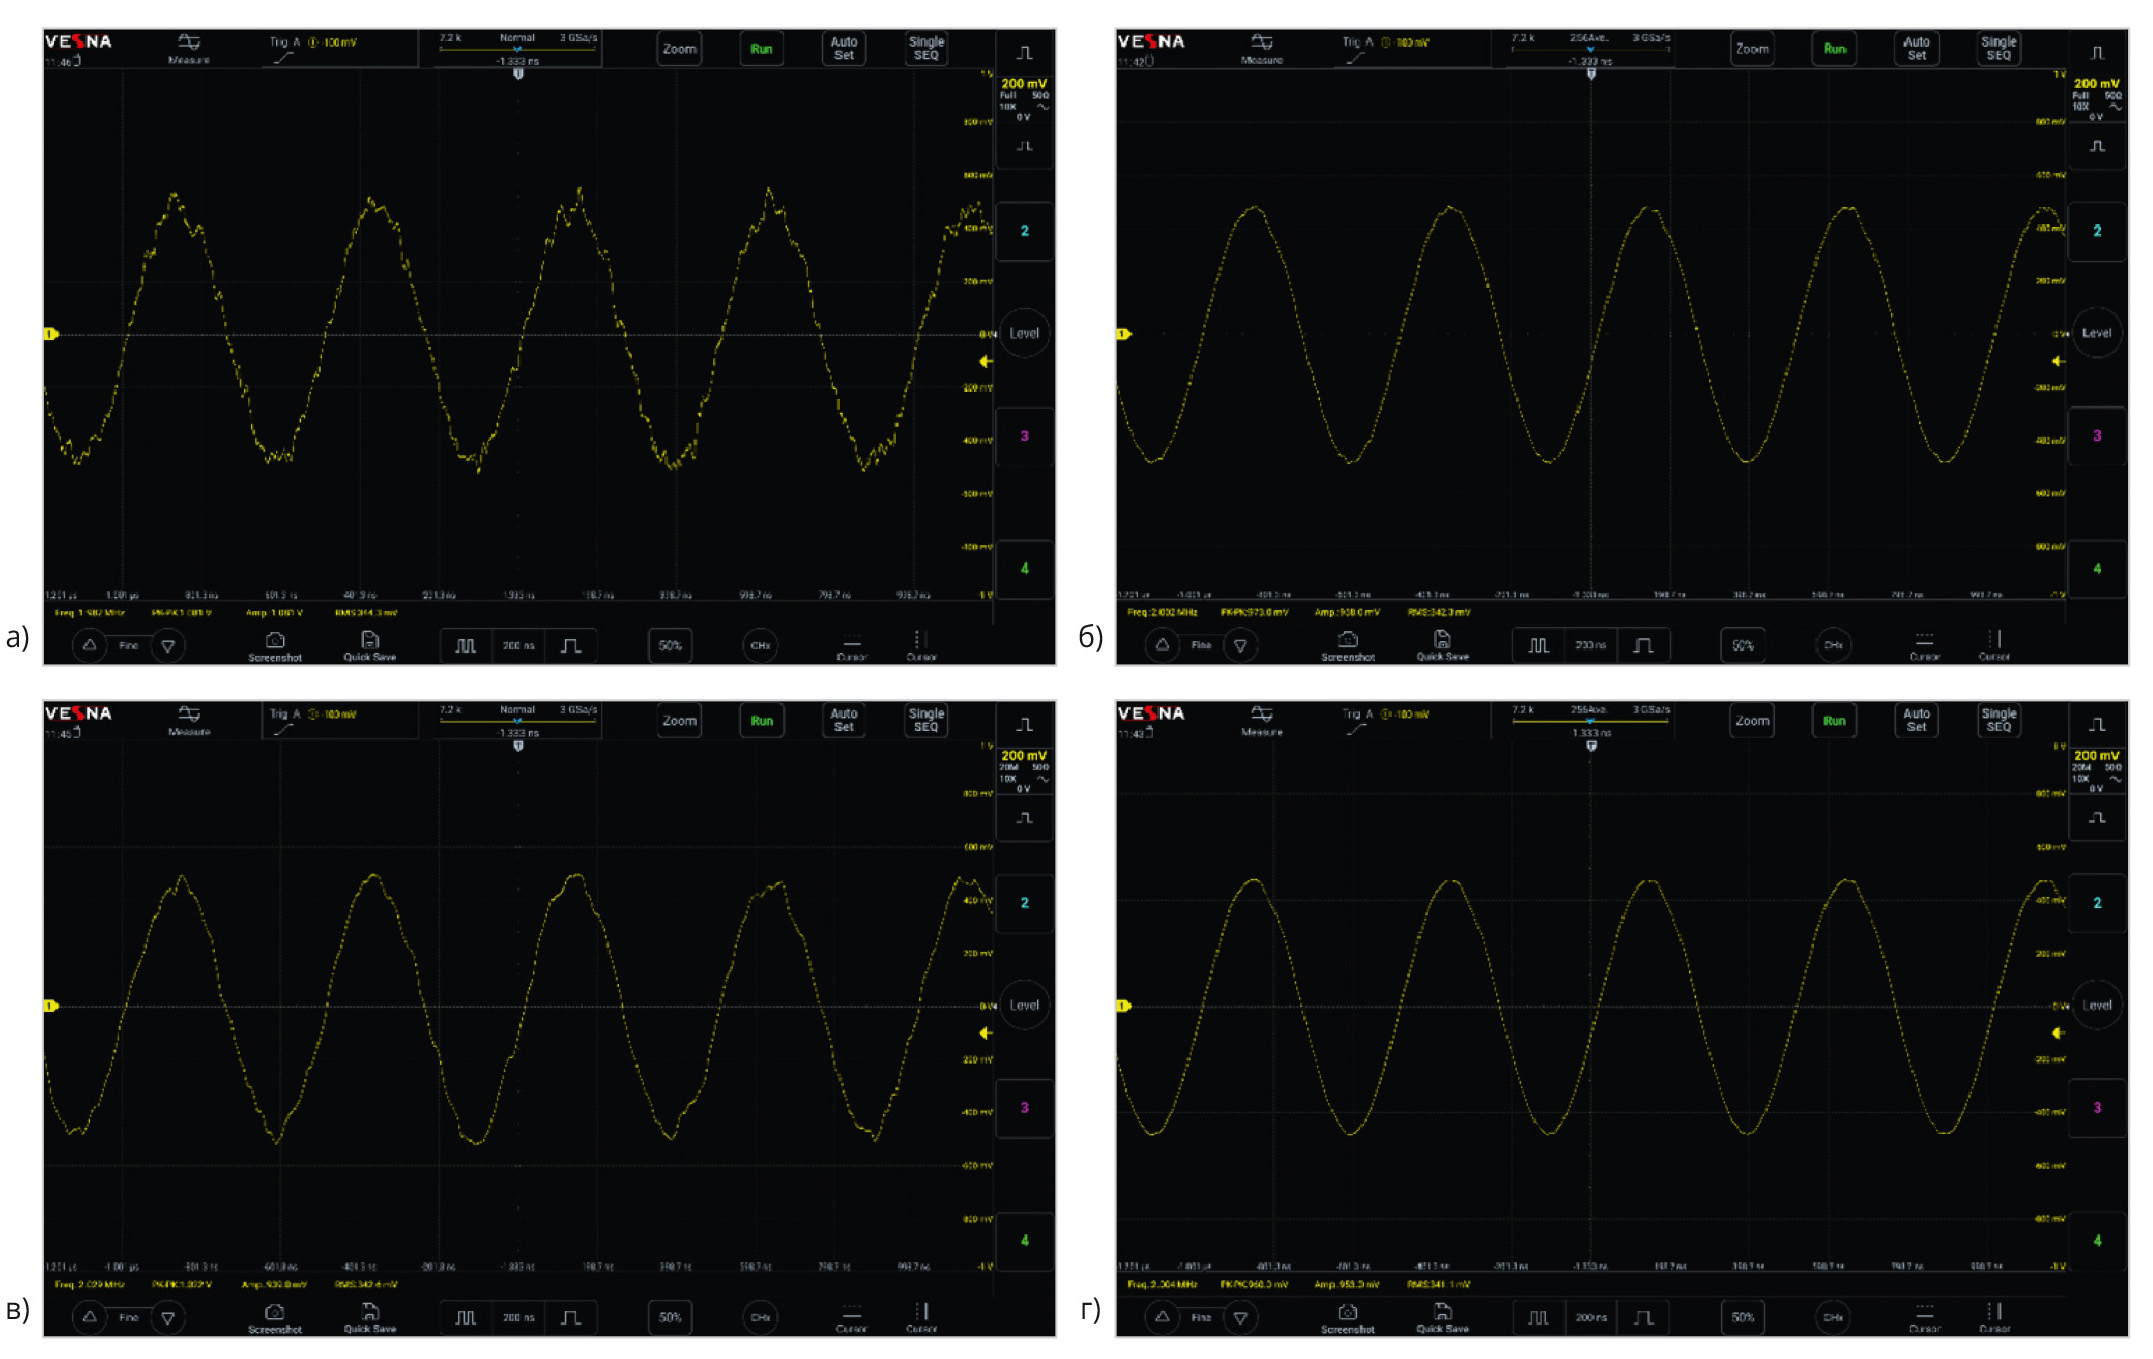This screenshot has height=1359, width=2153.
Task: Toggle the green Run button in panel а)
Action: tap(761, 49)
